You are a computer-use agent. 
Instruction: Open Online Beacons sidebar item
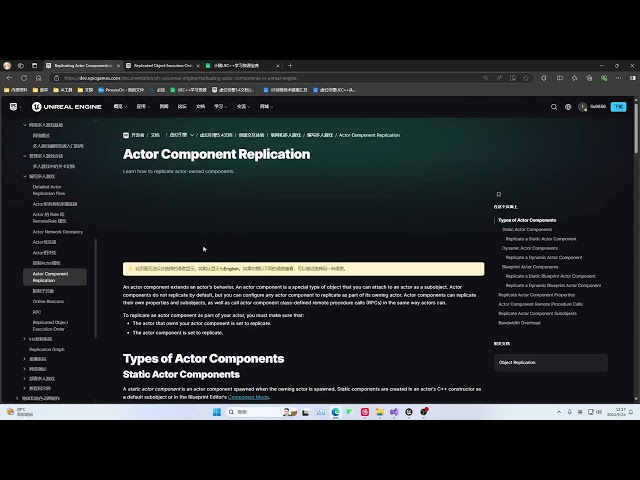(x=48, y=301)
